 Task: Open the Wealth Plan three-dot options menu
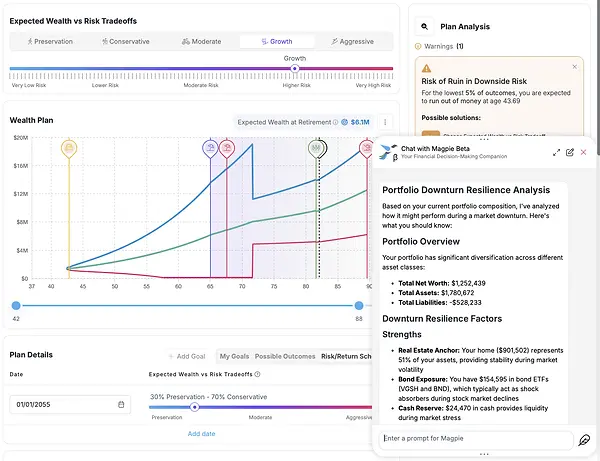[385, 122]
